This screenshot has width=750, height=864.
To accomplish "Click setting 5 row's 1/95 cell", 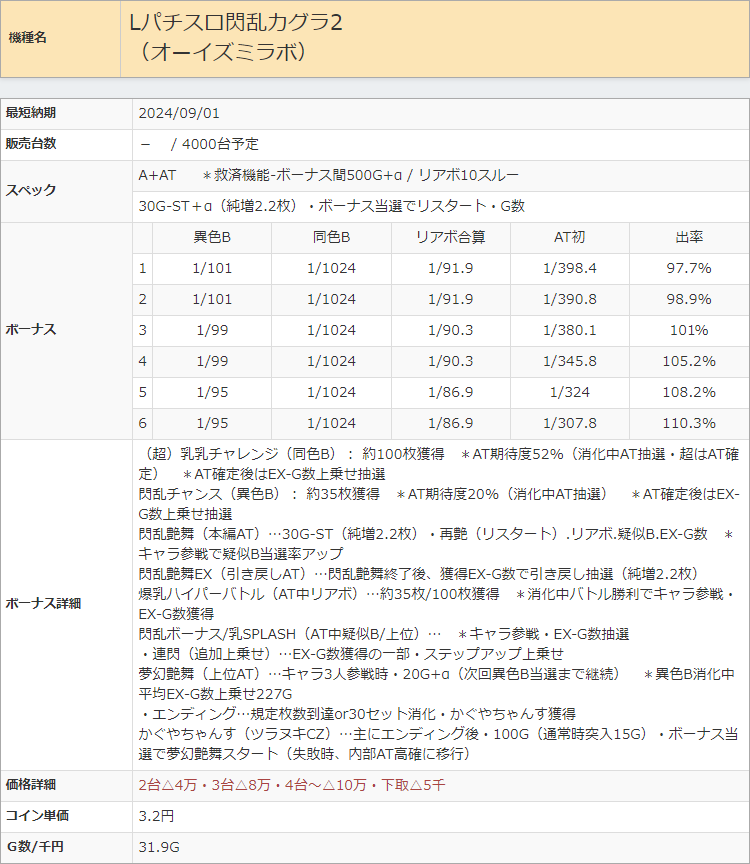I will pos(212,392).
